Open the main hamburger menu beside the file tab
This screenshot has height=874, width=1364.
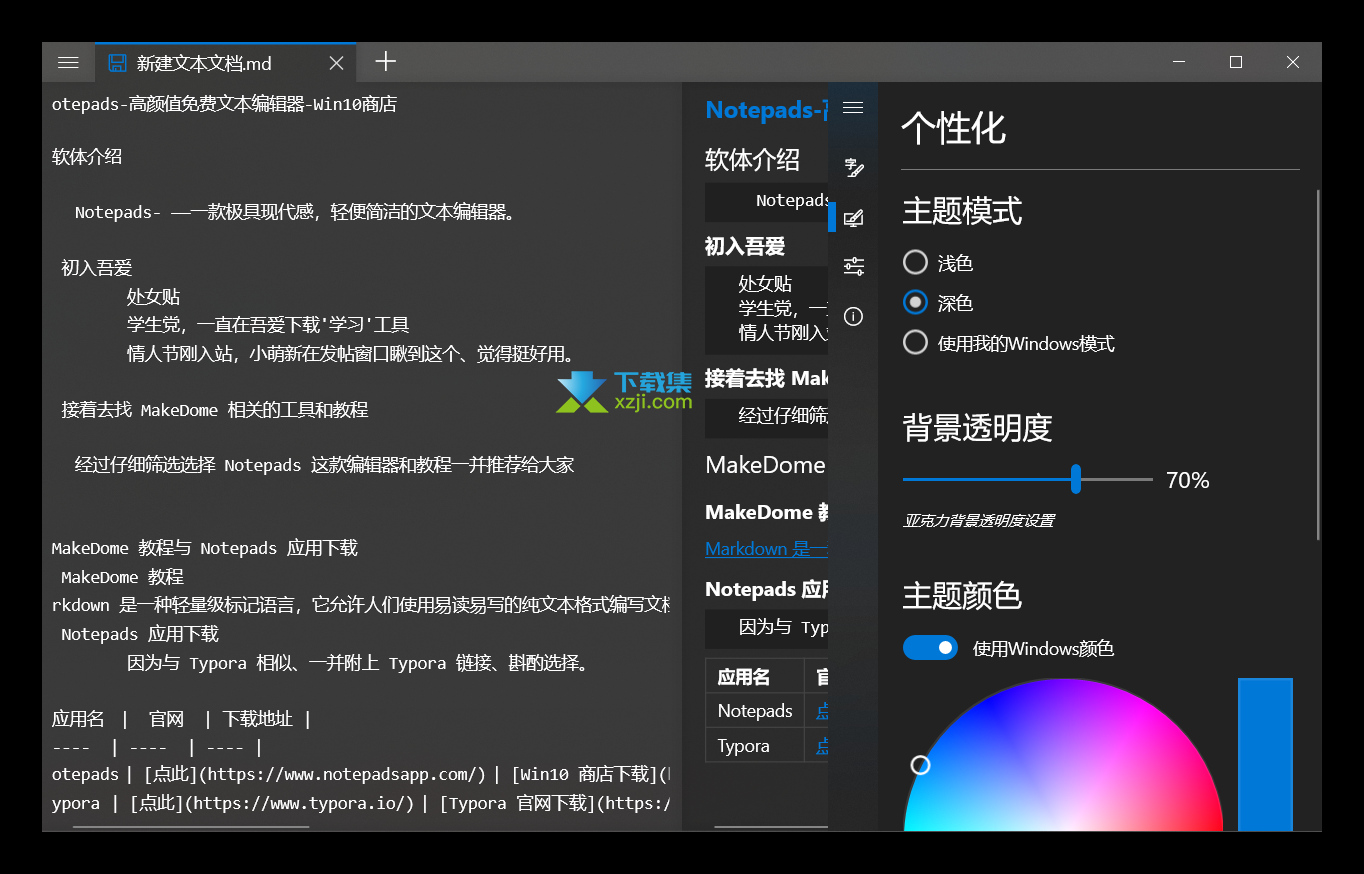(x=68, y=62)
